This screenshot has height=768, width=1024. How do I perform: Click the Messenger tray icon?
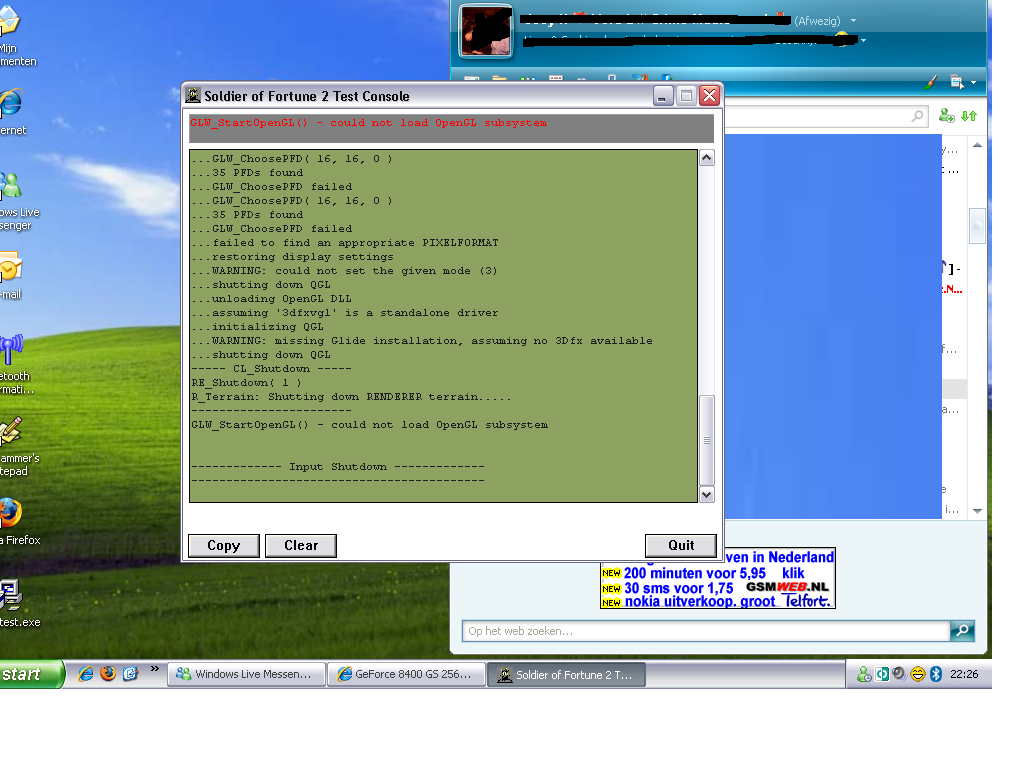pos(864,675)
